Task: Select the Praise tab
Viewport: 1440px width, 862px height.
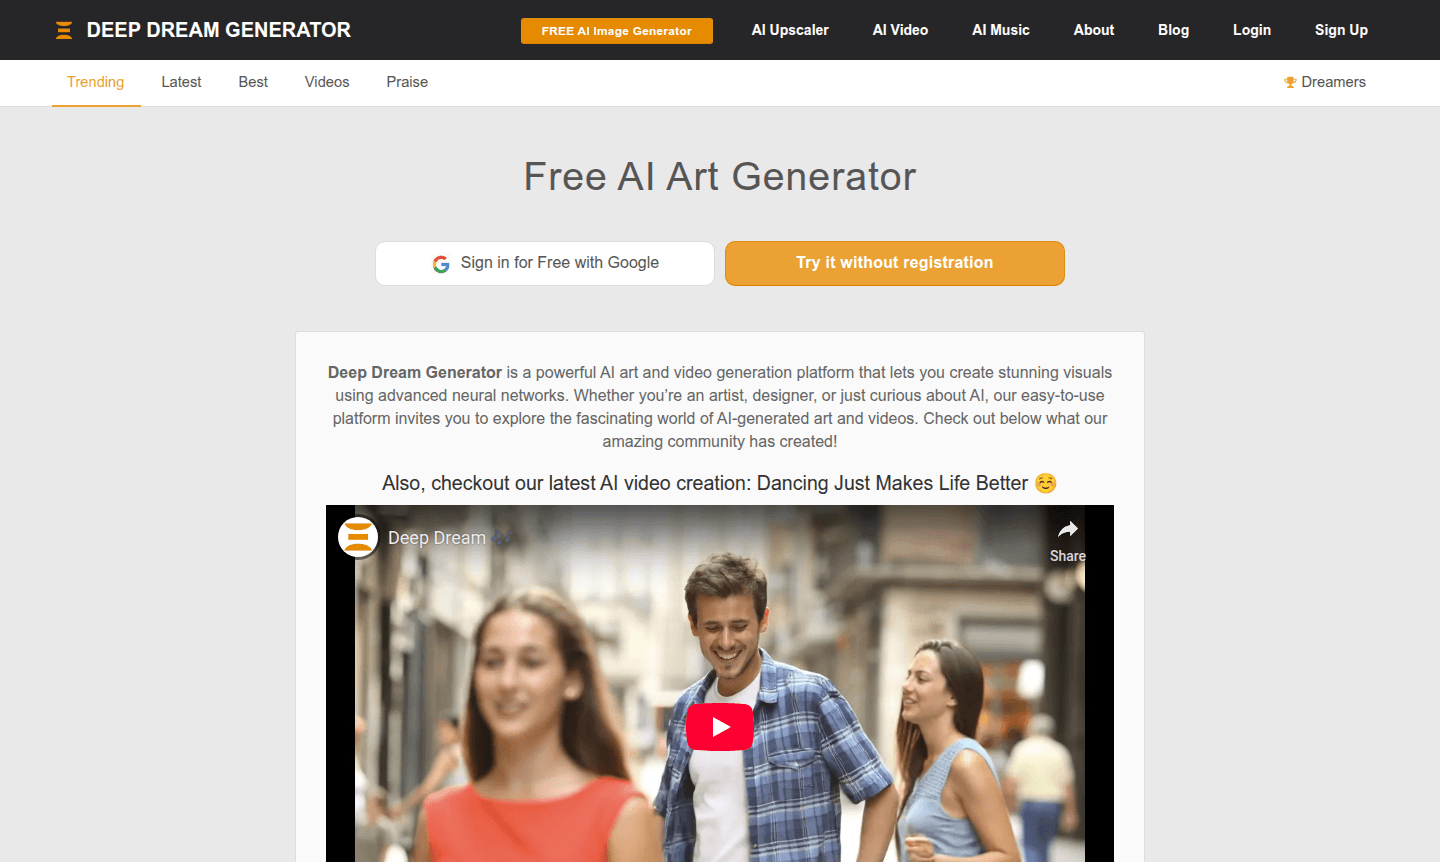Action: coord(407,82)
